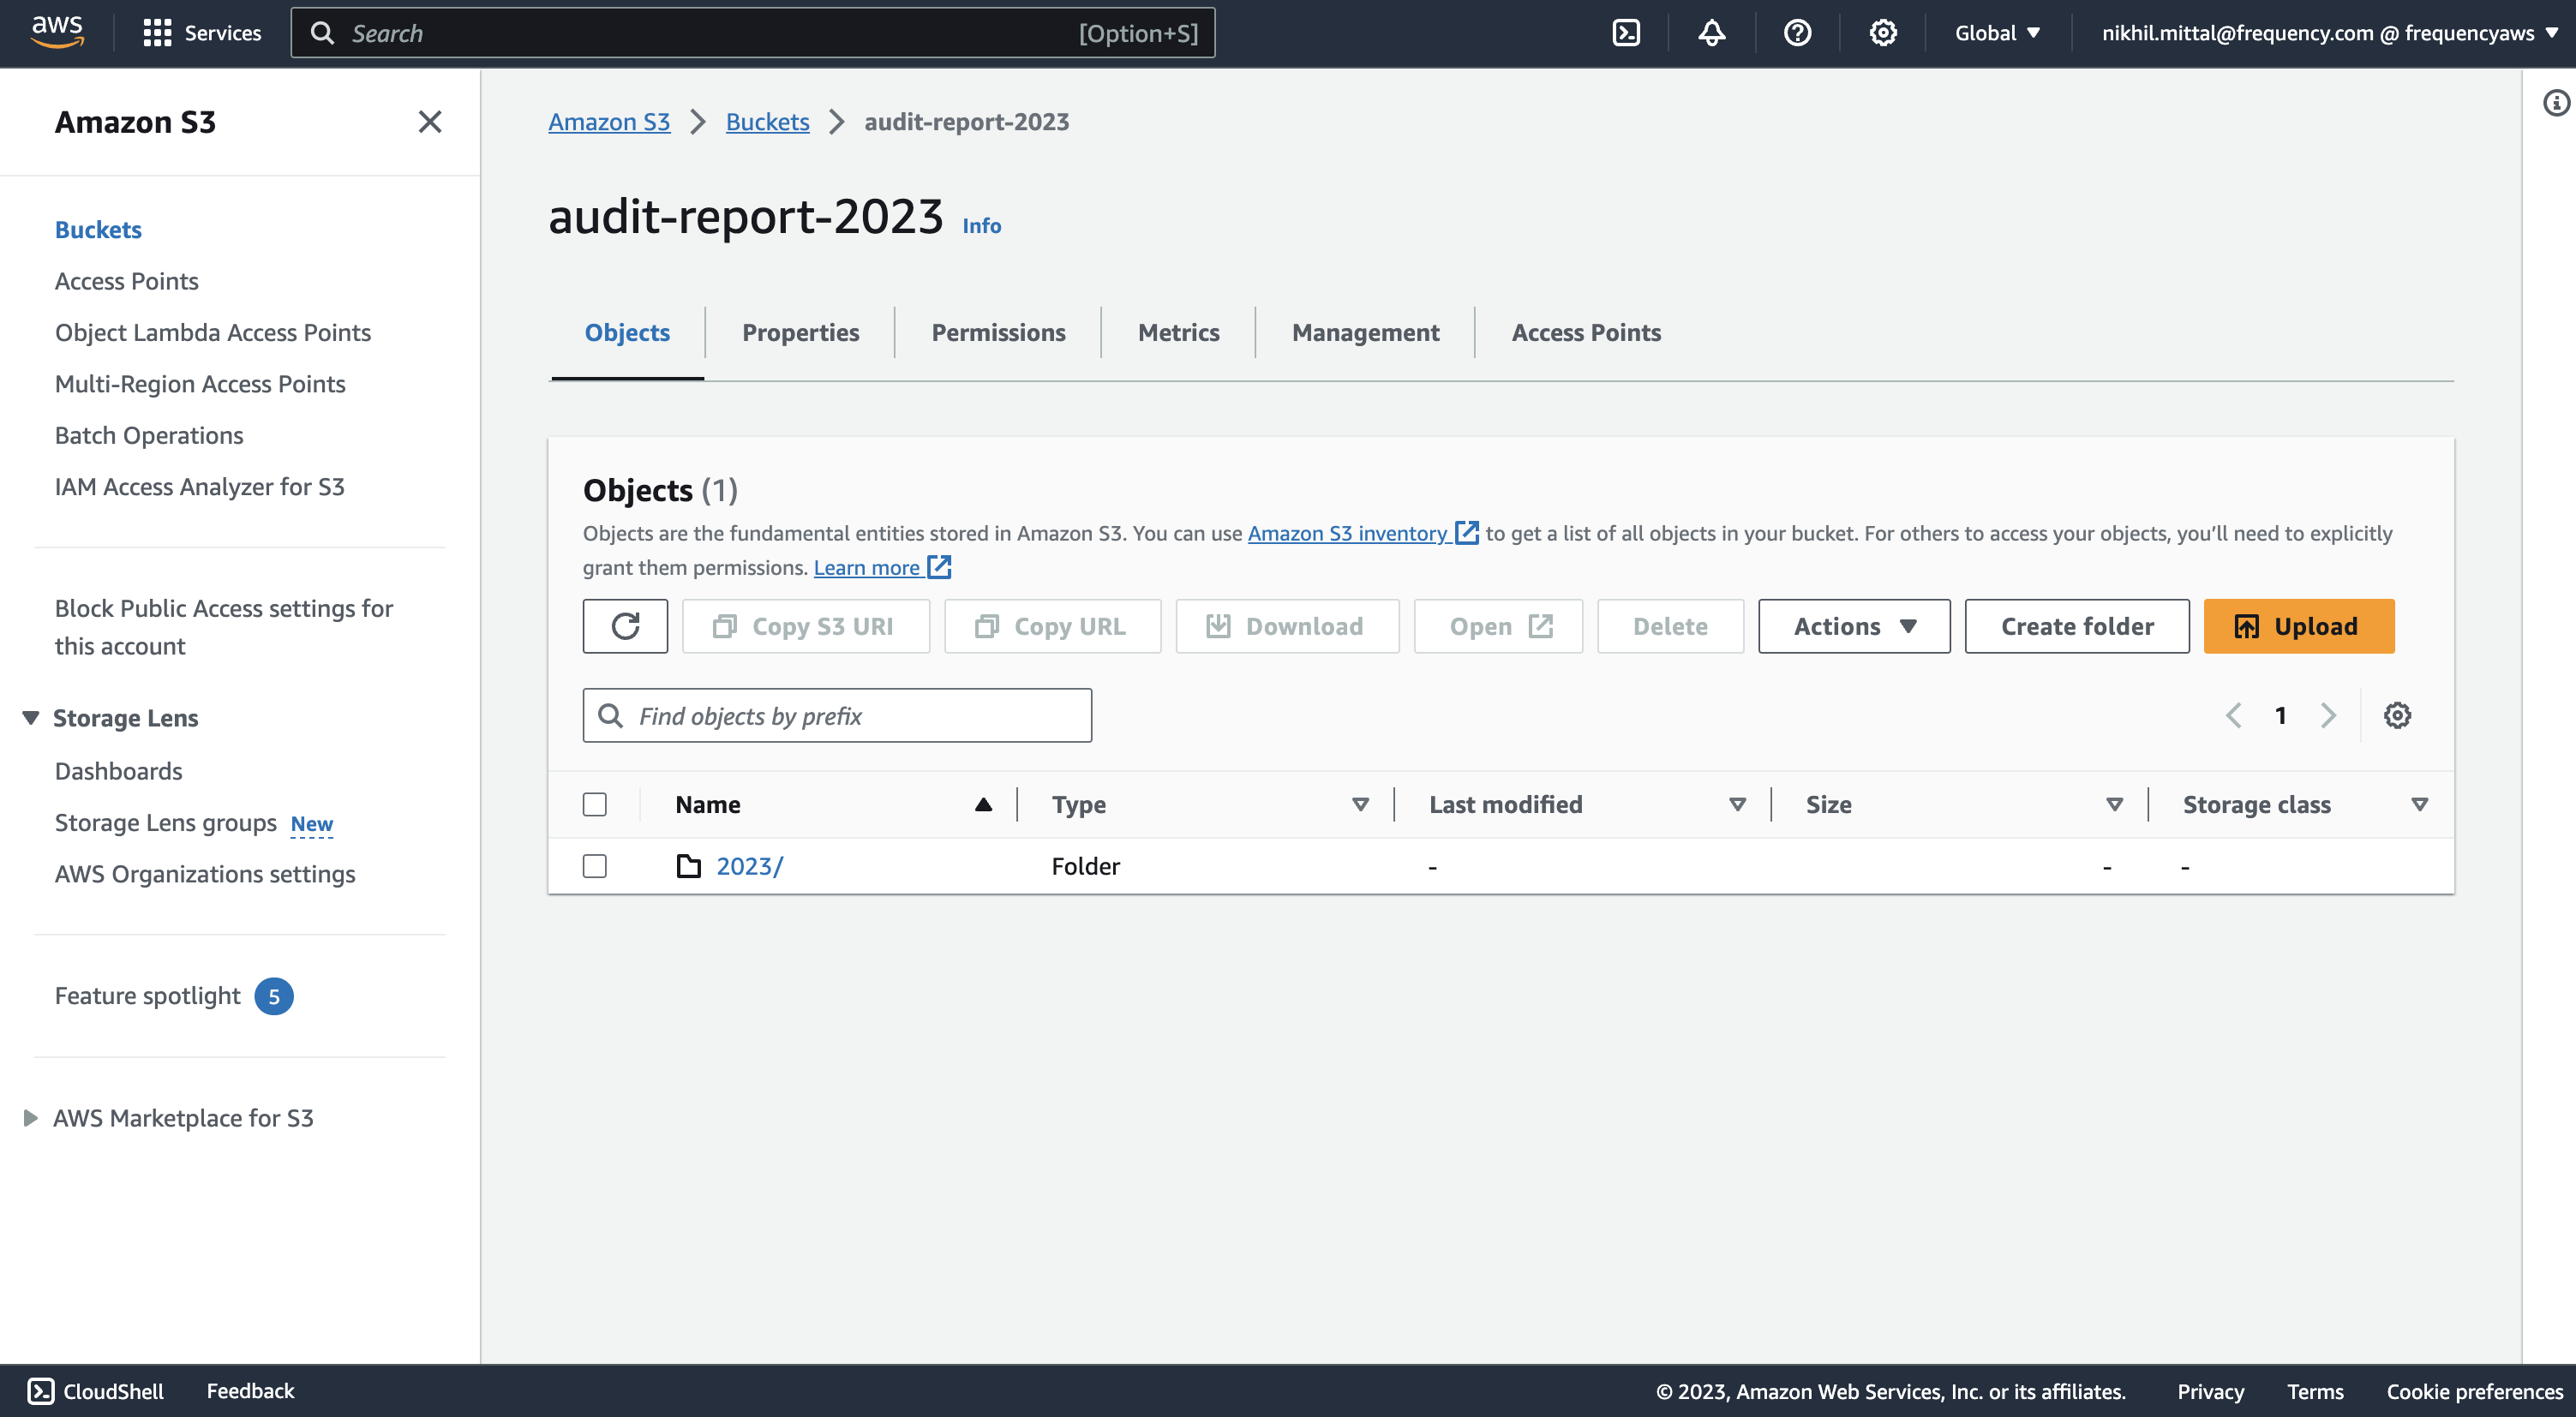
Task: Click the Feature spotlight badge 5
Action: pyautogui.click(x=274, y=996)
